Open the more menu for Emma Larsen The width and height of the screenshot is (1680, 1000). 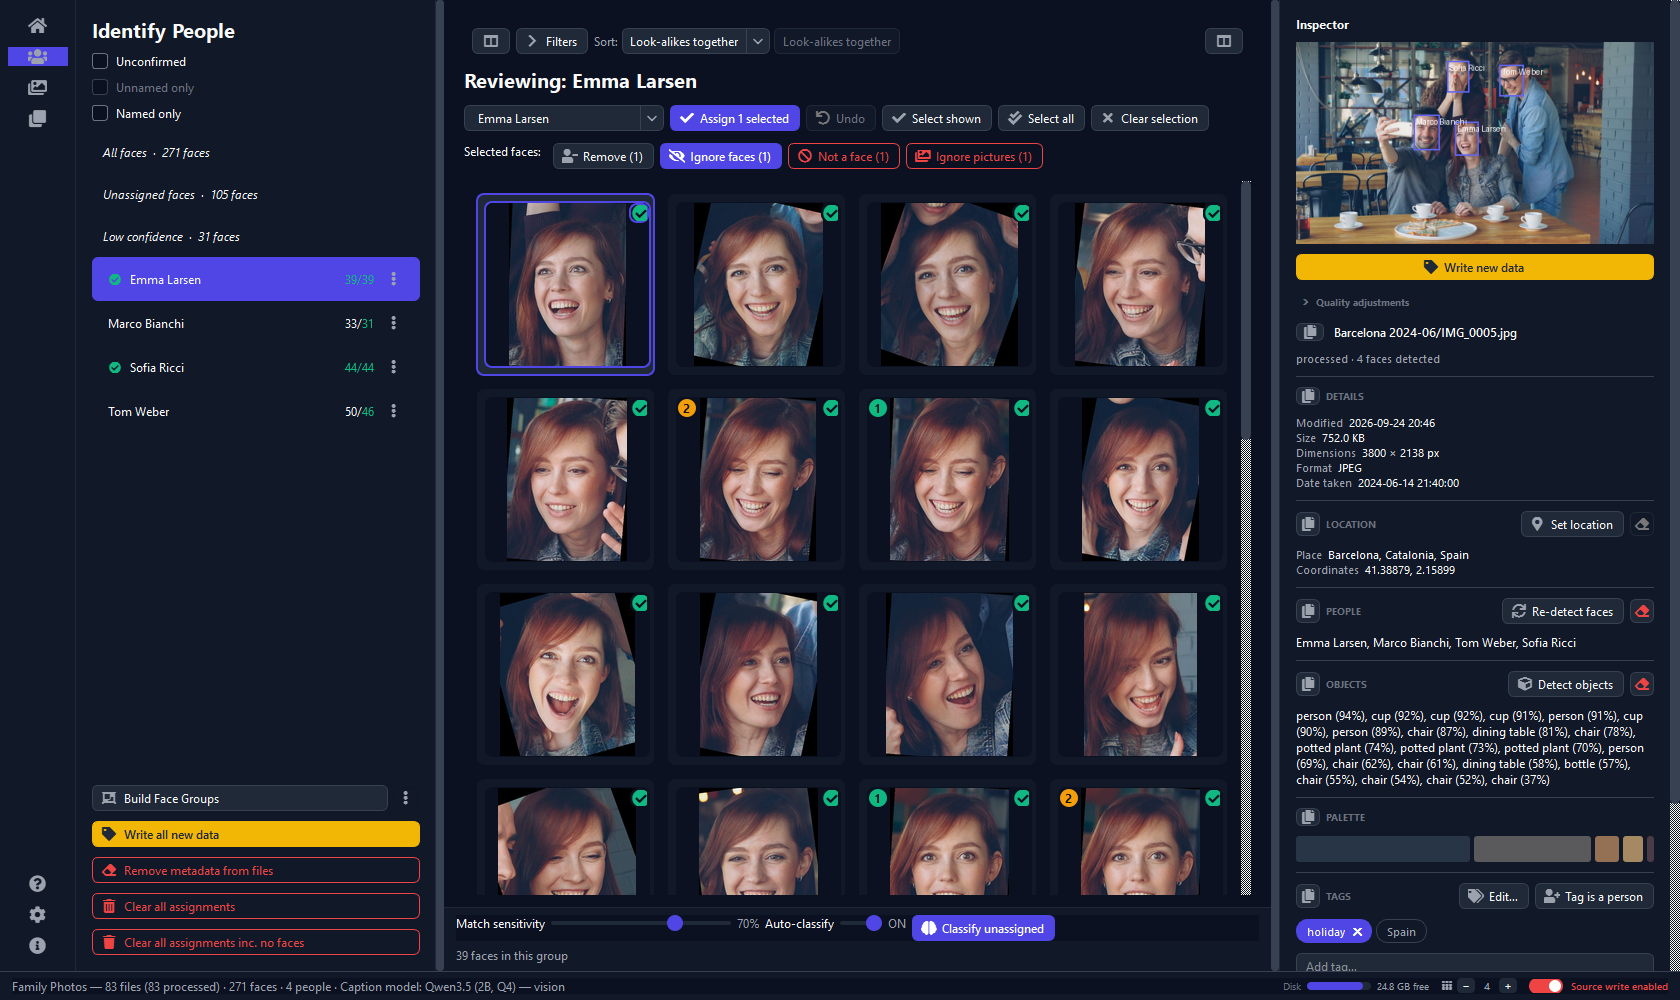[394, 279]
